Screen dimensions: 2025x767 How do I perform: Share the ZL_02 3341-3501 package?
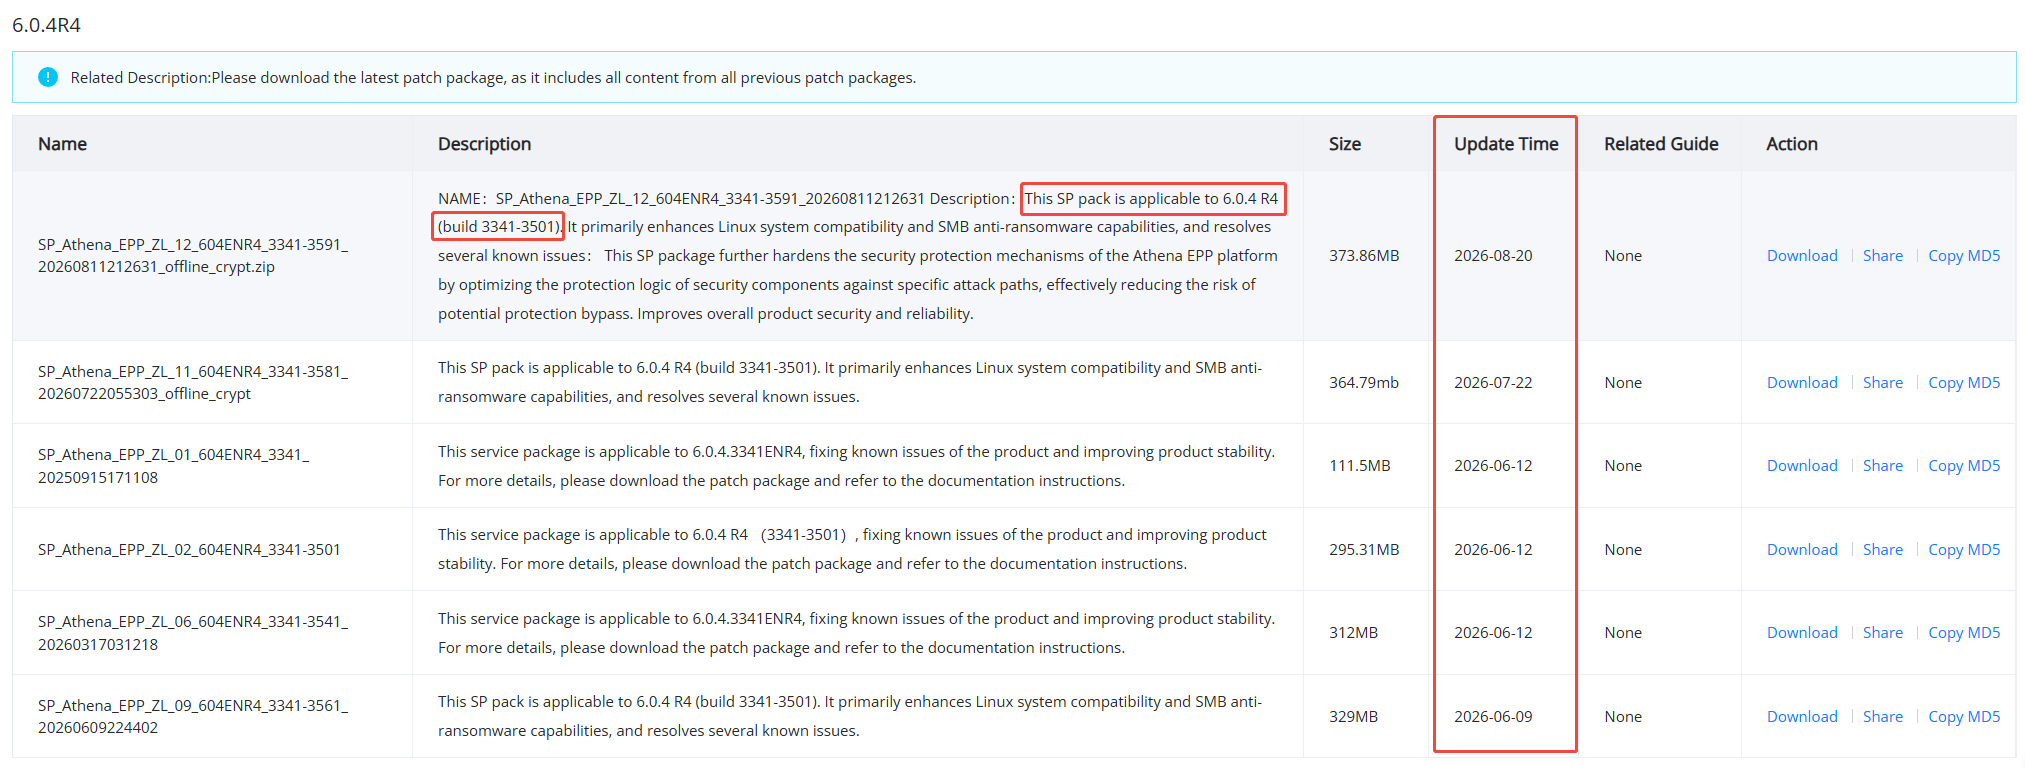click(1883, 550)
